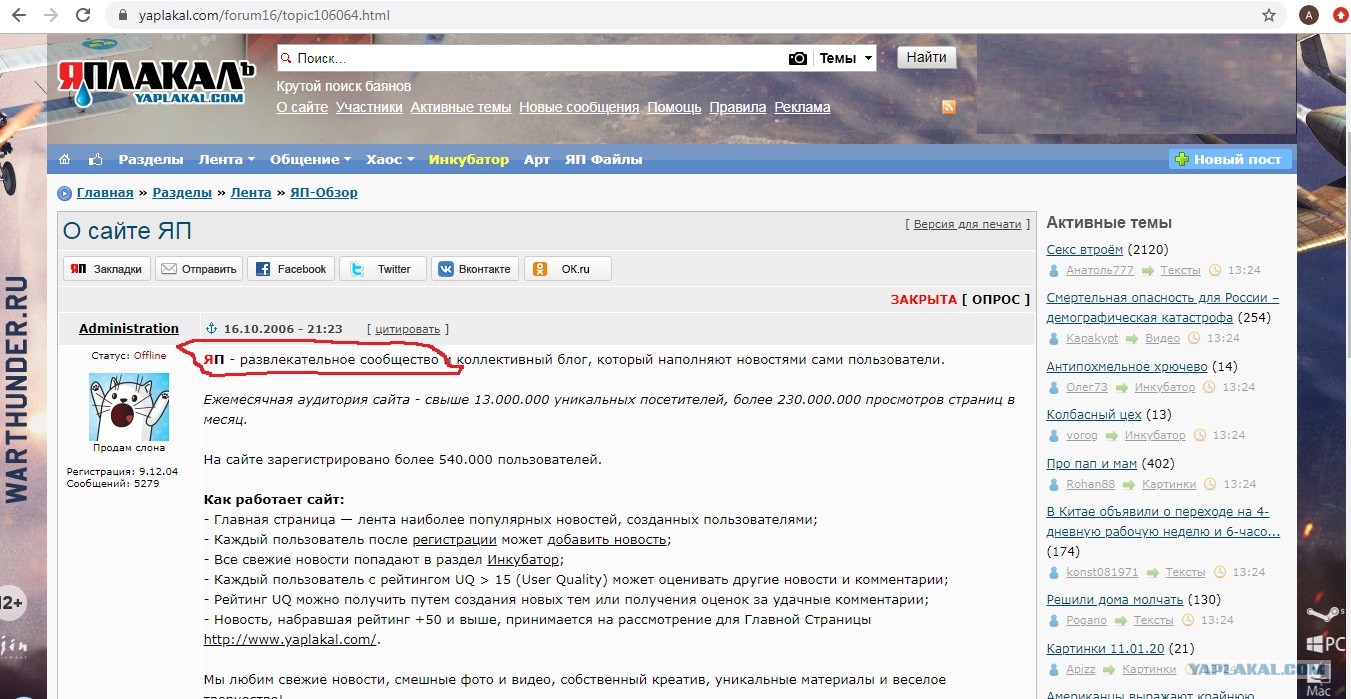
Task: Click the YaPlakal site logo
Action: [x=155, y=84]
